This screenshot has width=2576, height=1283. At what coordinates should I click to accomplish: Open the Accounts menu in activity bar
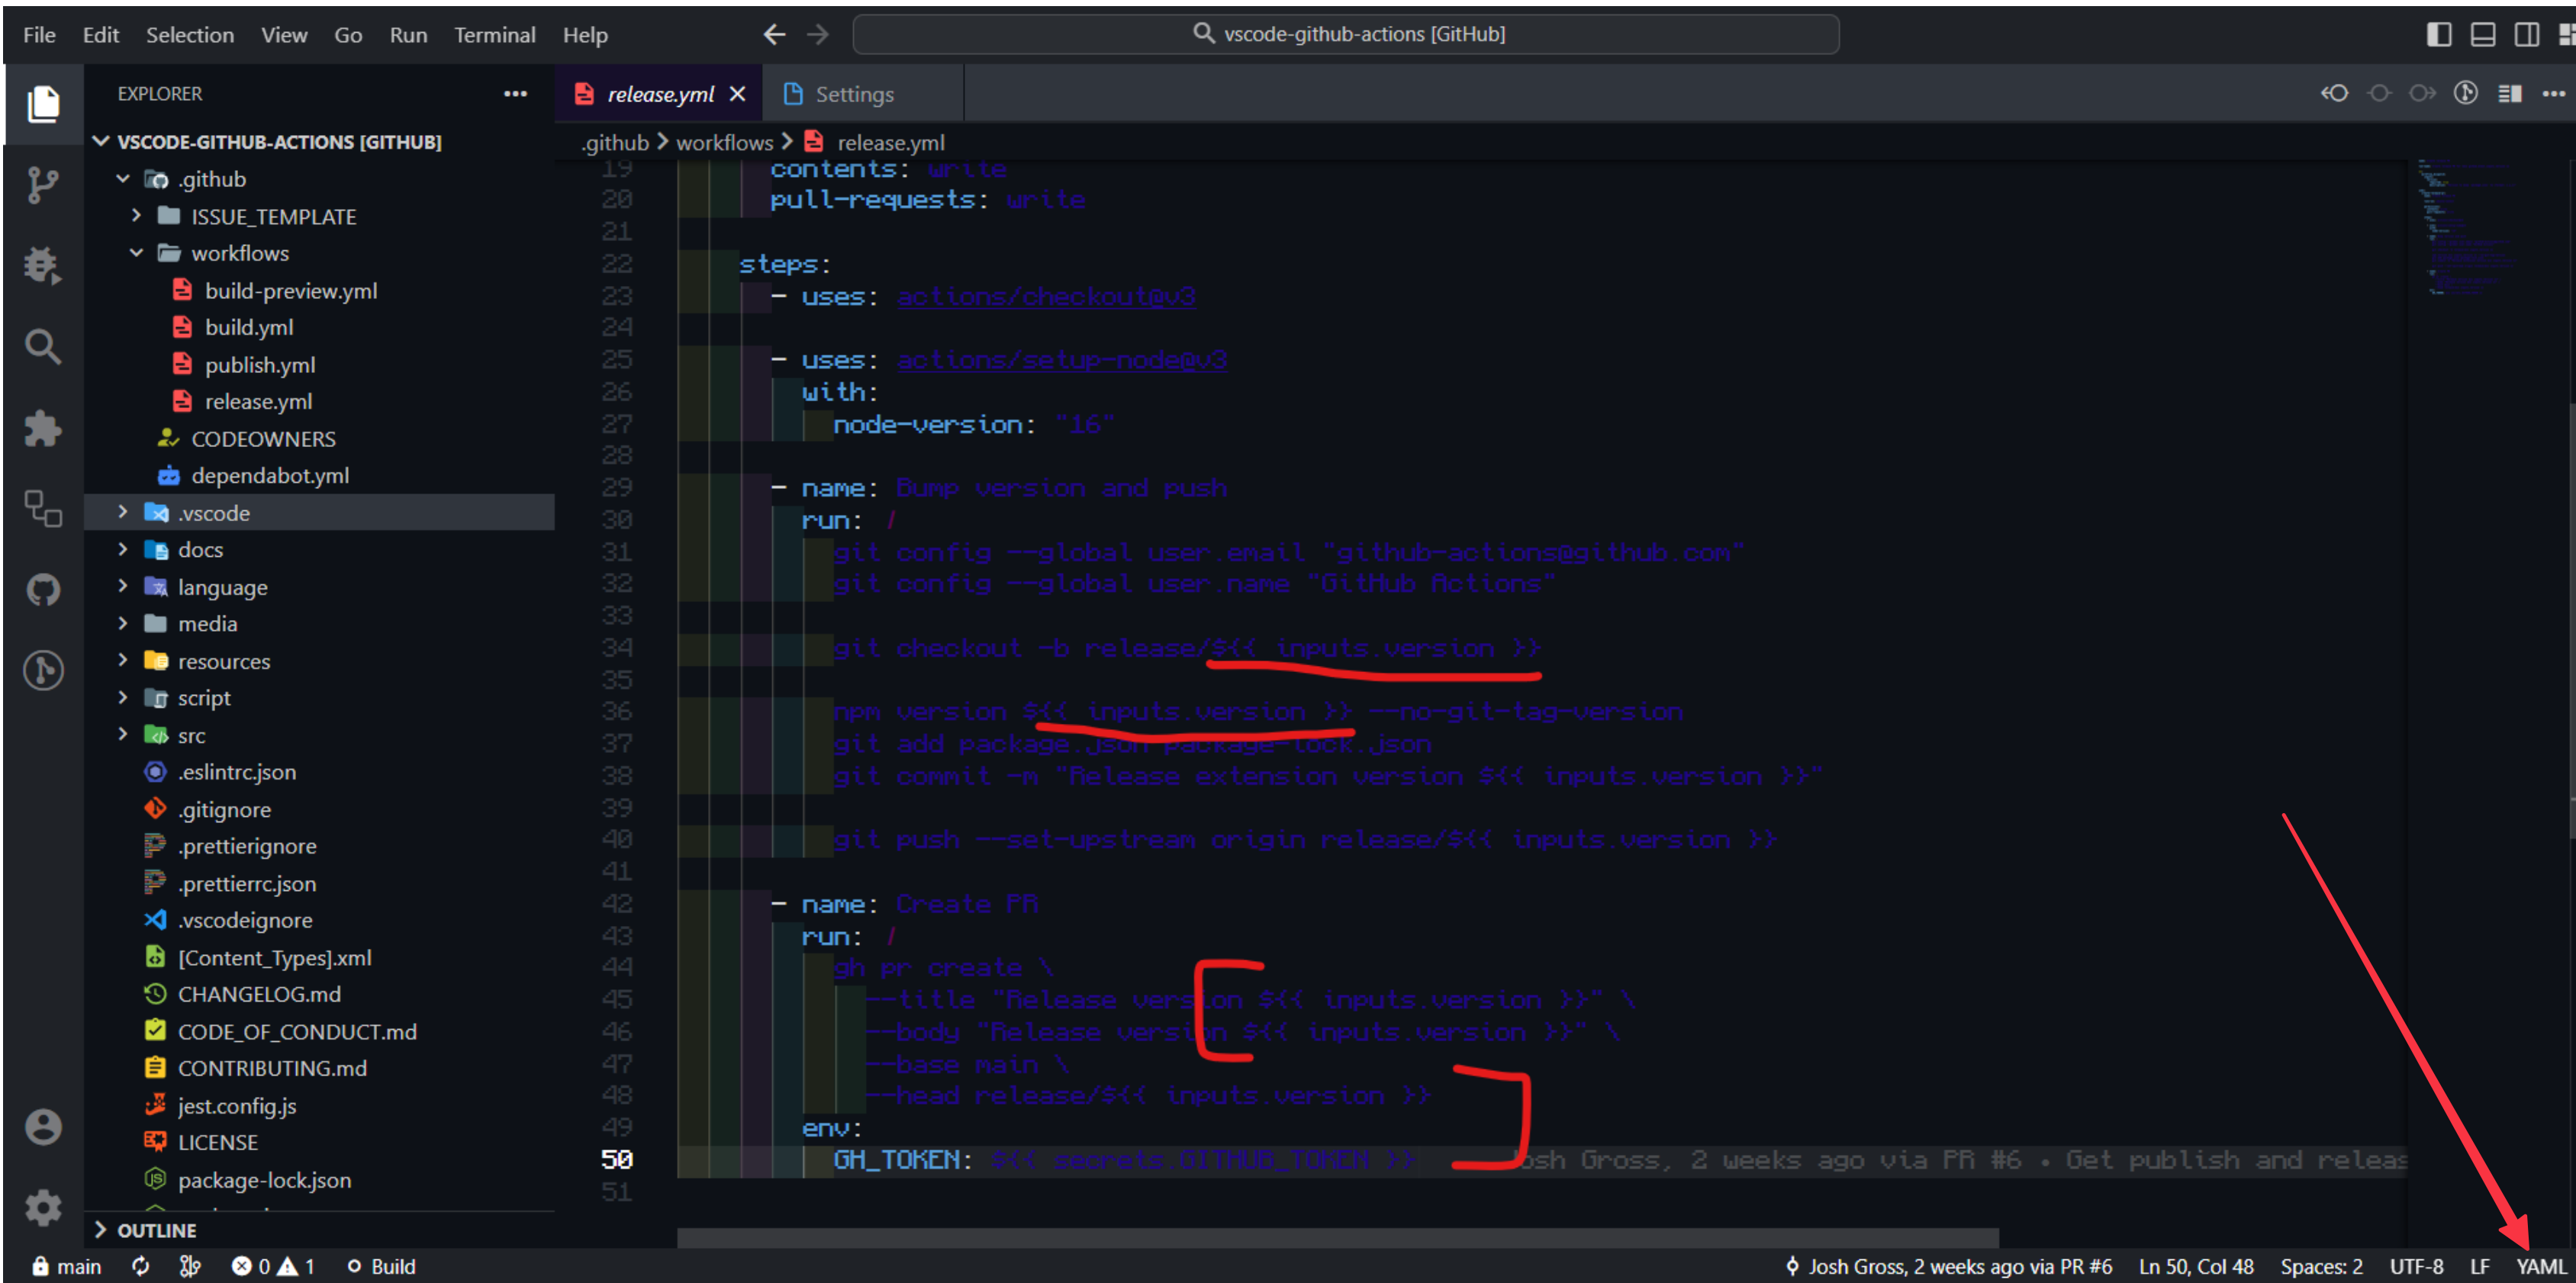click(43, 1126)
